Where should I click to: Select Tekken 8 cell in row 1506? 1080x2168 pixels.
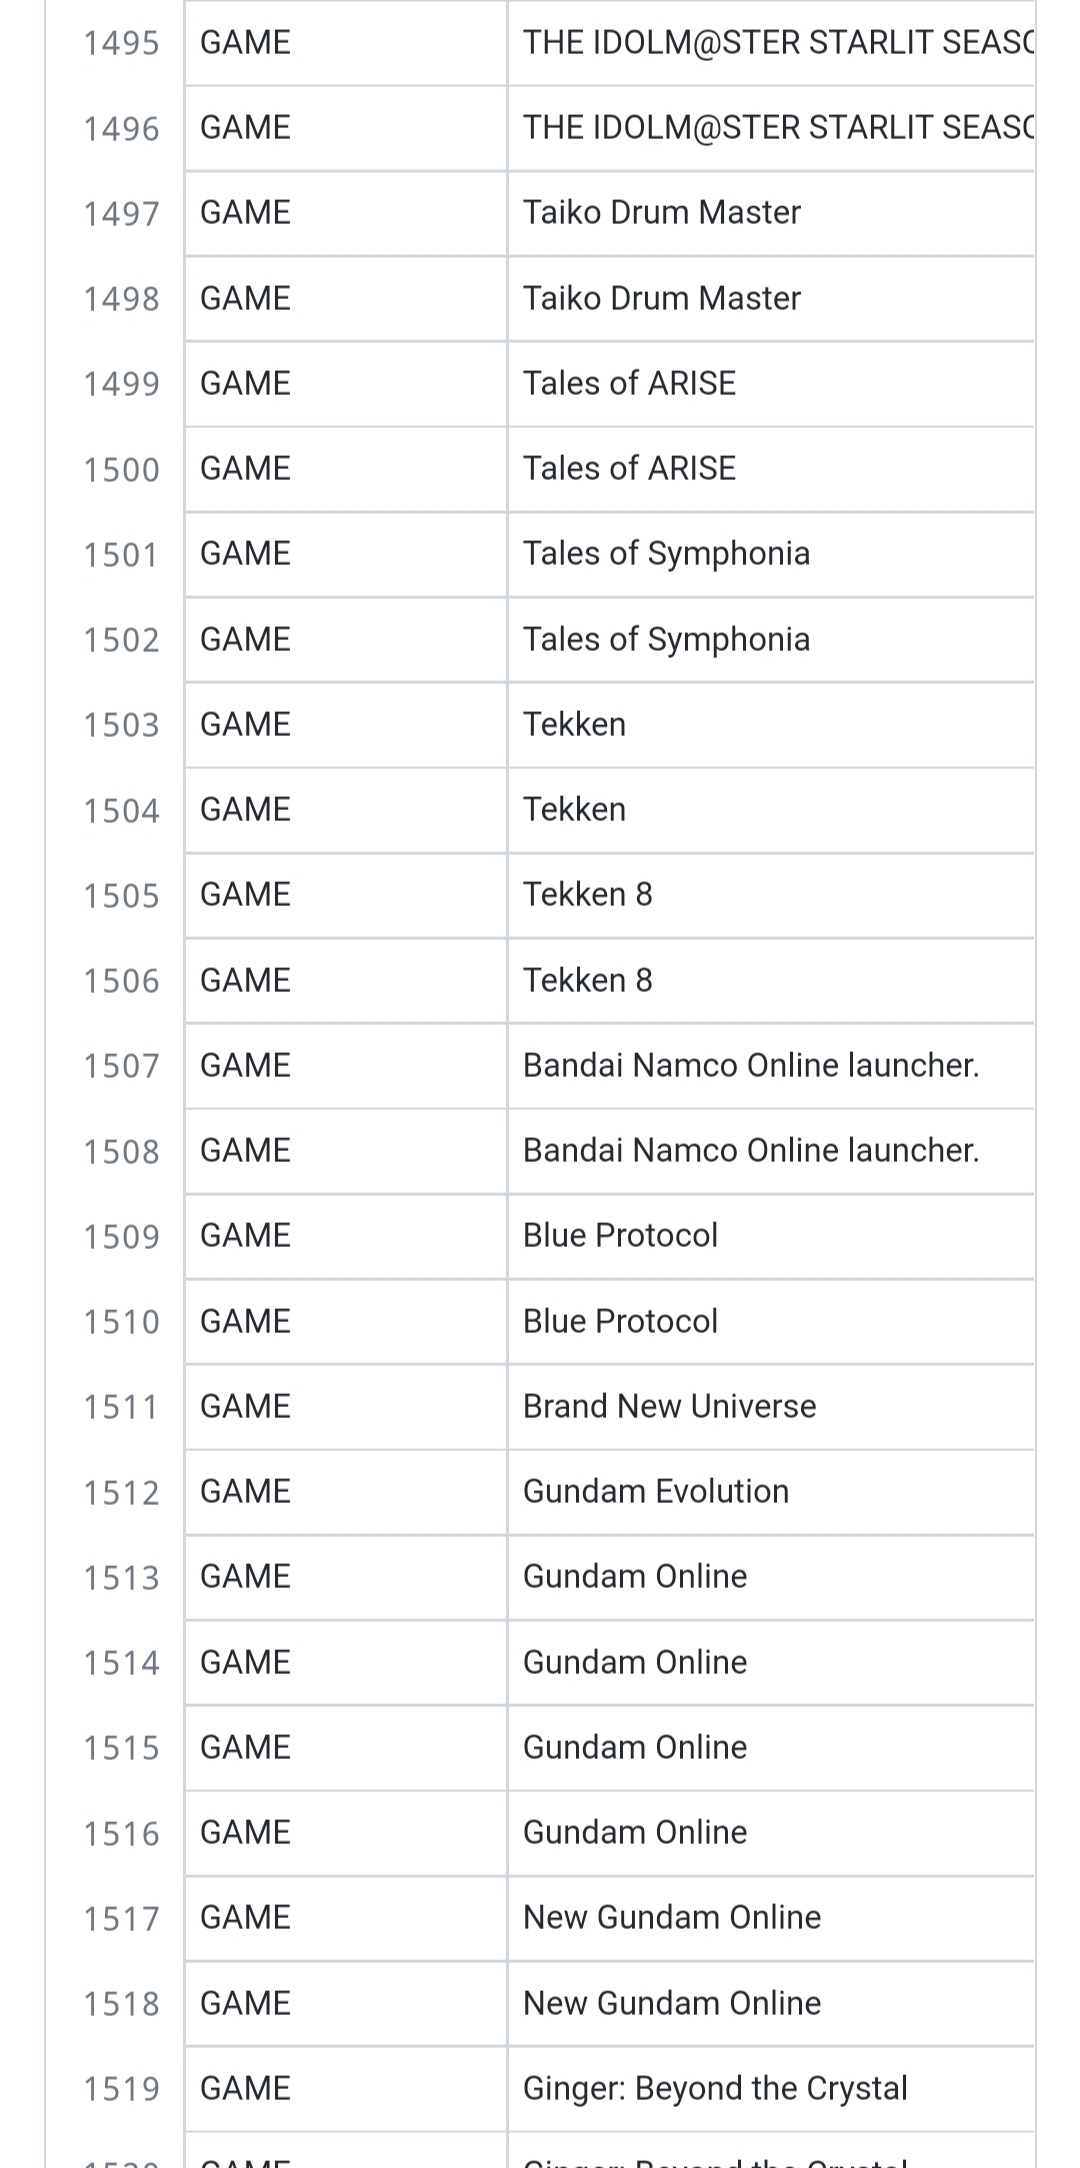coord(771,981)
